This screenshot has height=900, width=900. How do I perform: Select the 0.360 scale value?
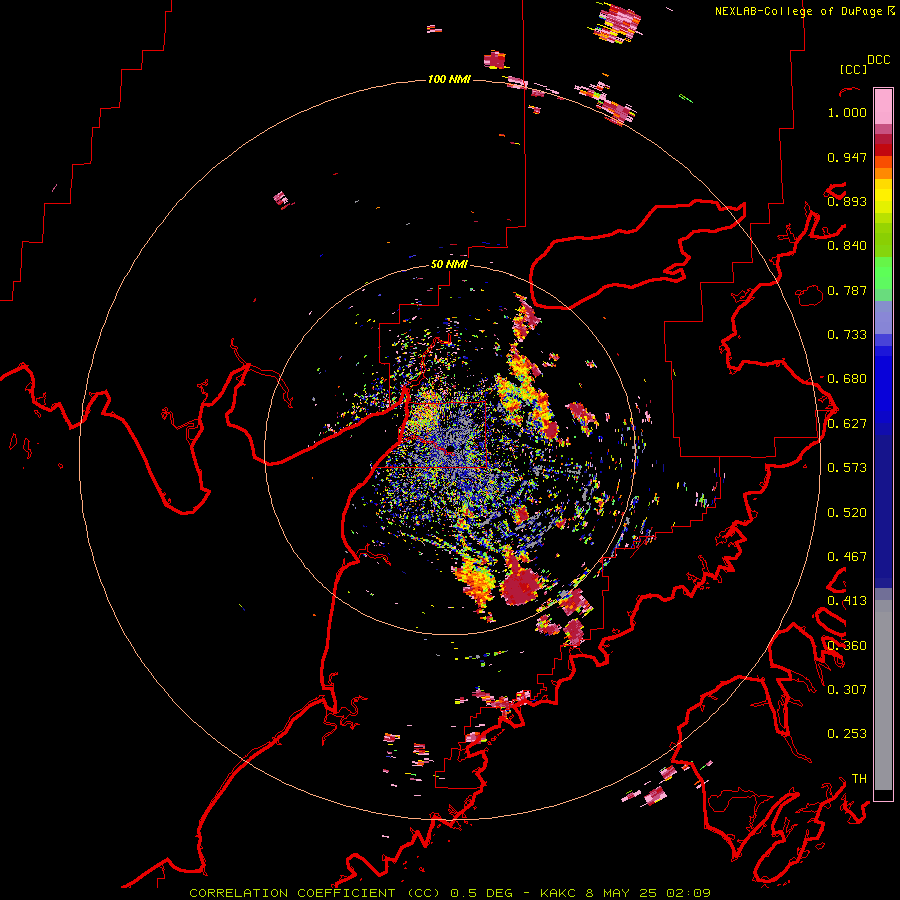click(847, 646)
